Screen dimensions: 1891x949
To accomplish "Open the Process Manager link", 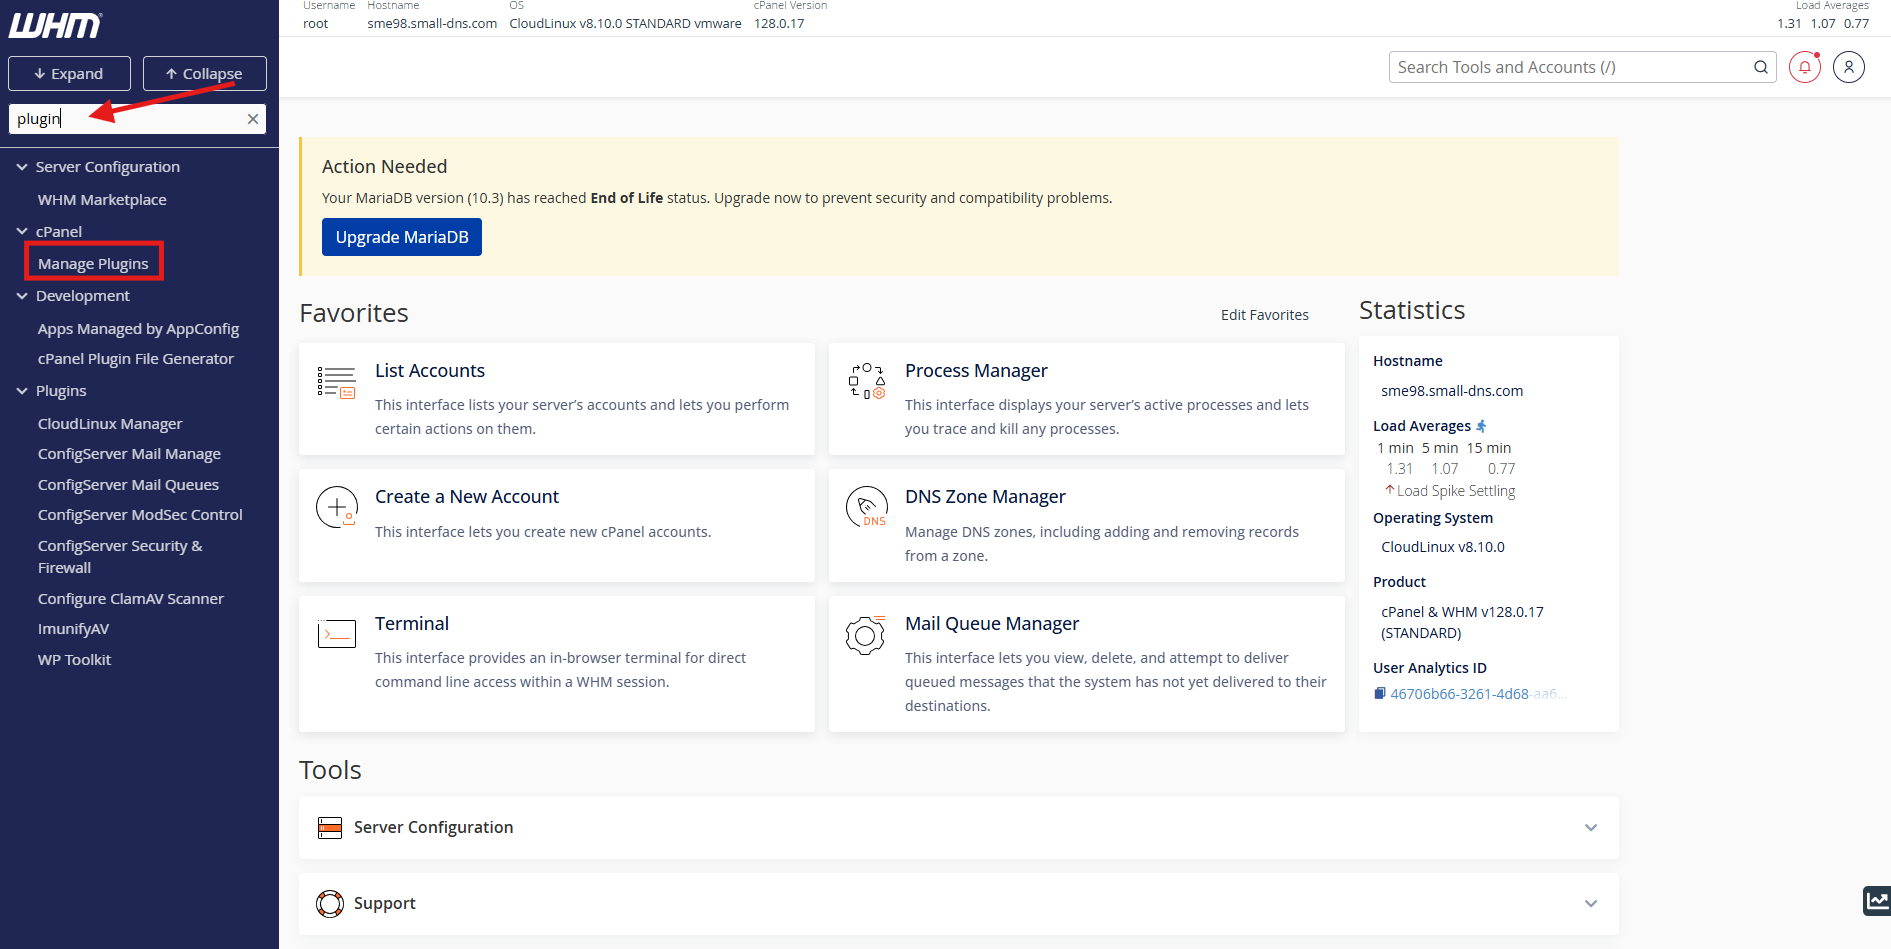I will point(976,371).
